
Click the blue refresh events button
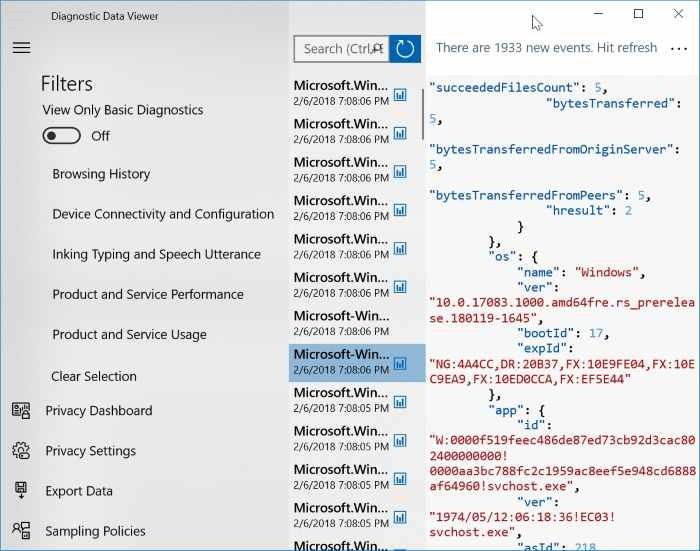click(x=404, y=48)
